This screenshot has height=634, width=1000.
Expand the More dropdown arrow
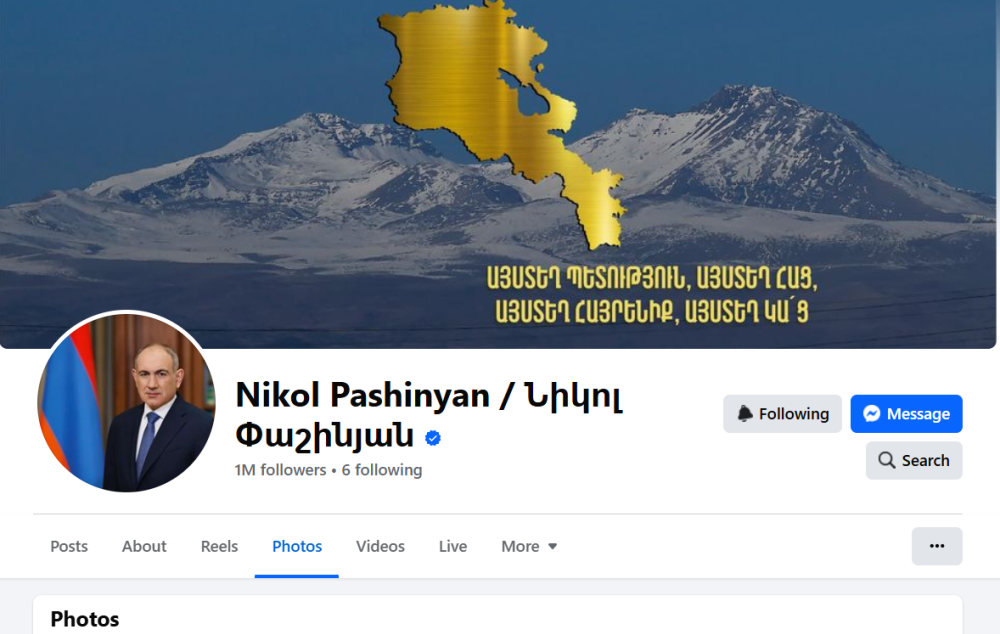(x=552, y=546)
